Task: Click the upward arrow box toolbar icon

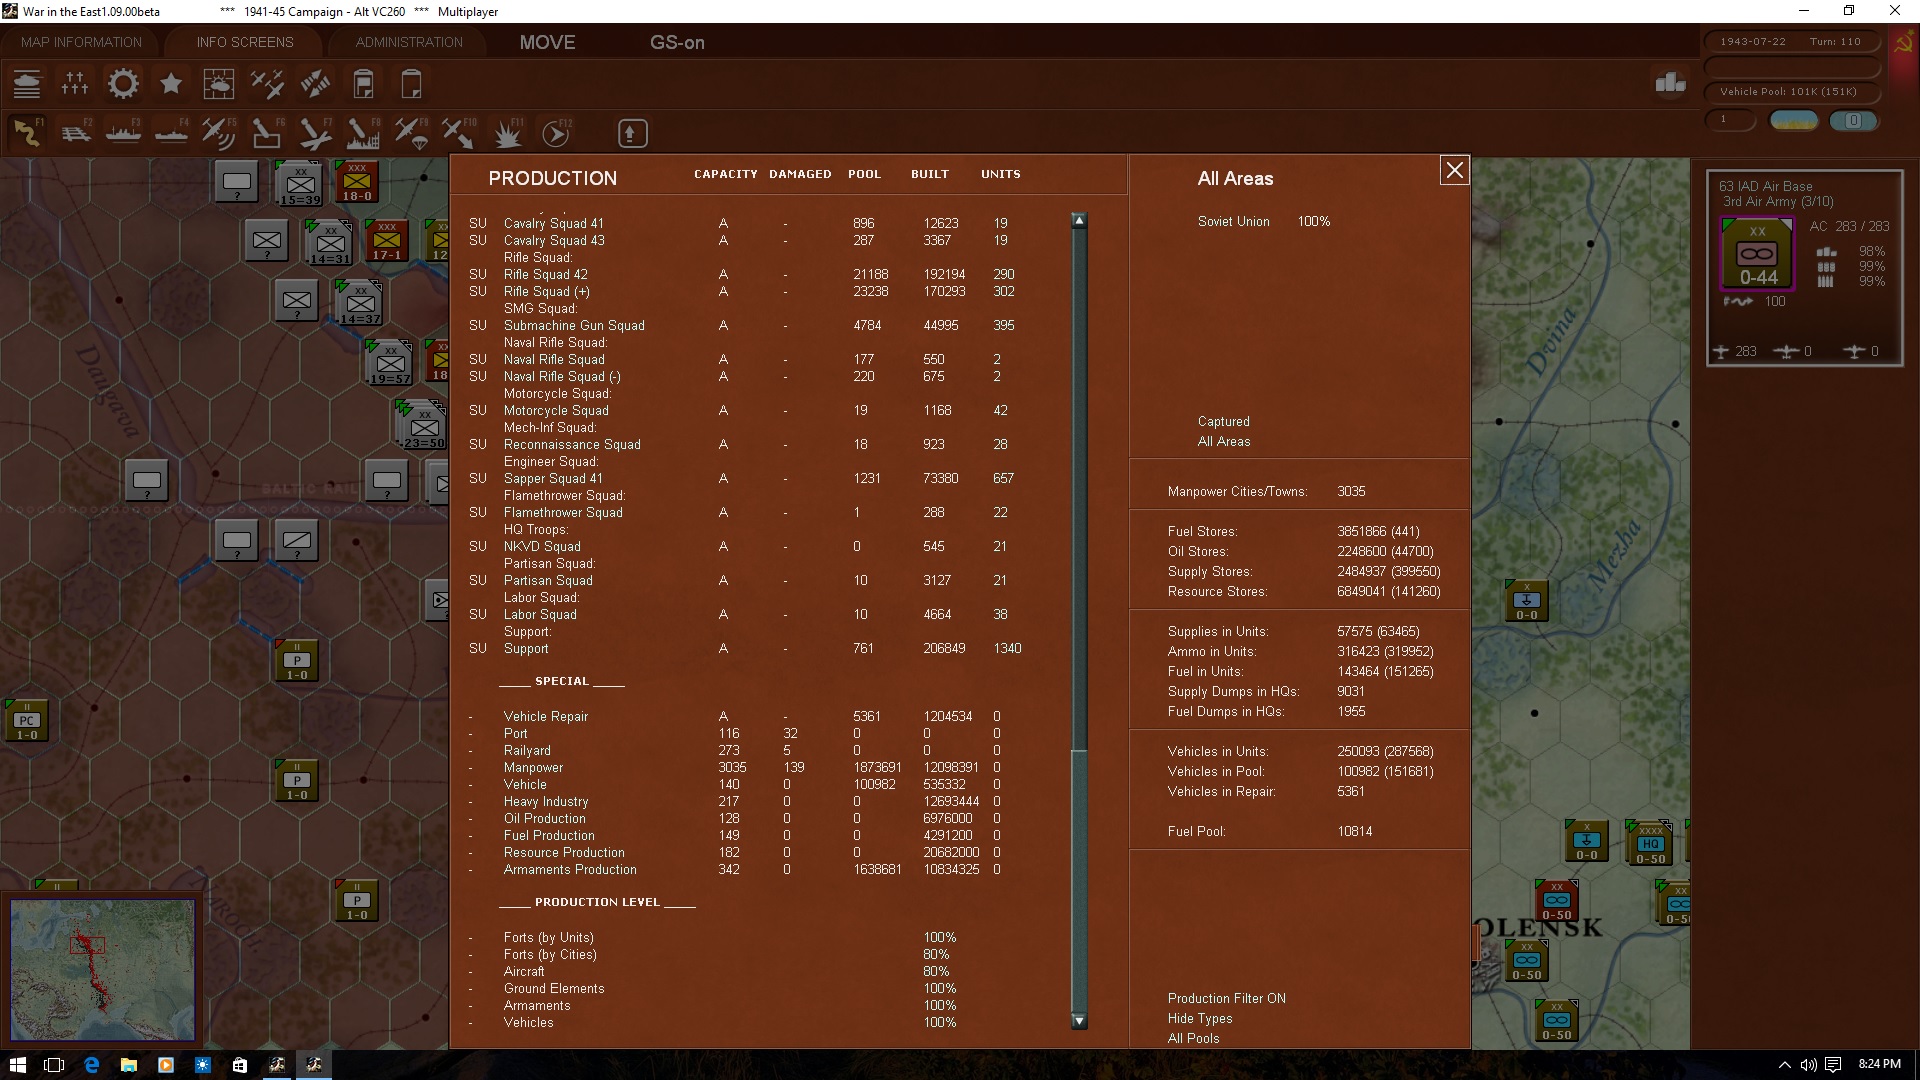Action: (x=632, y=133)
